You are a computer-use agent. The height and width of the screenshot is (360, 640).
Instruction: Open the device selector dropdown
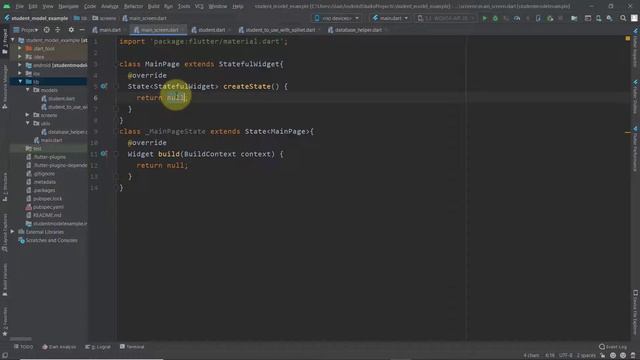pos(337,18)
